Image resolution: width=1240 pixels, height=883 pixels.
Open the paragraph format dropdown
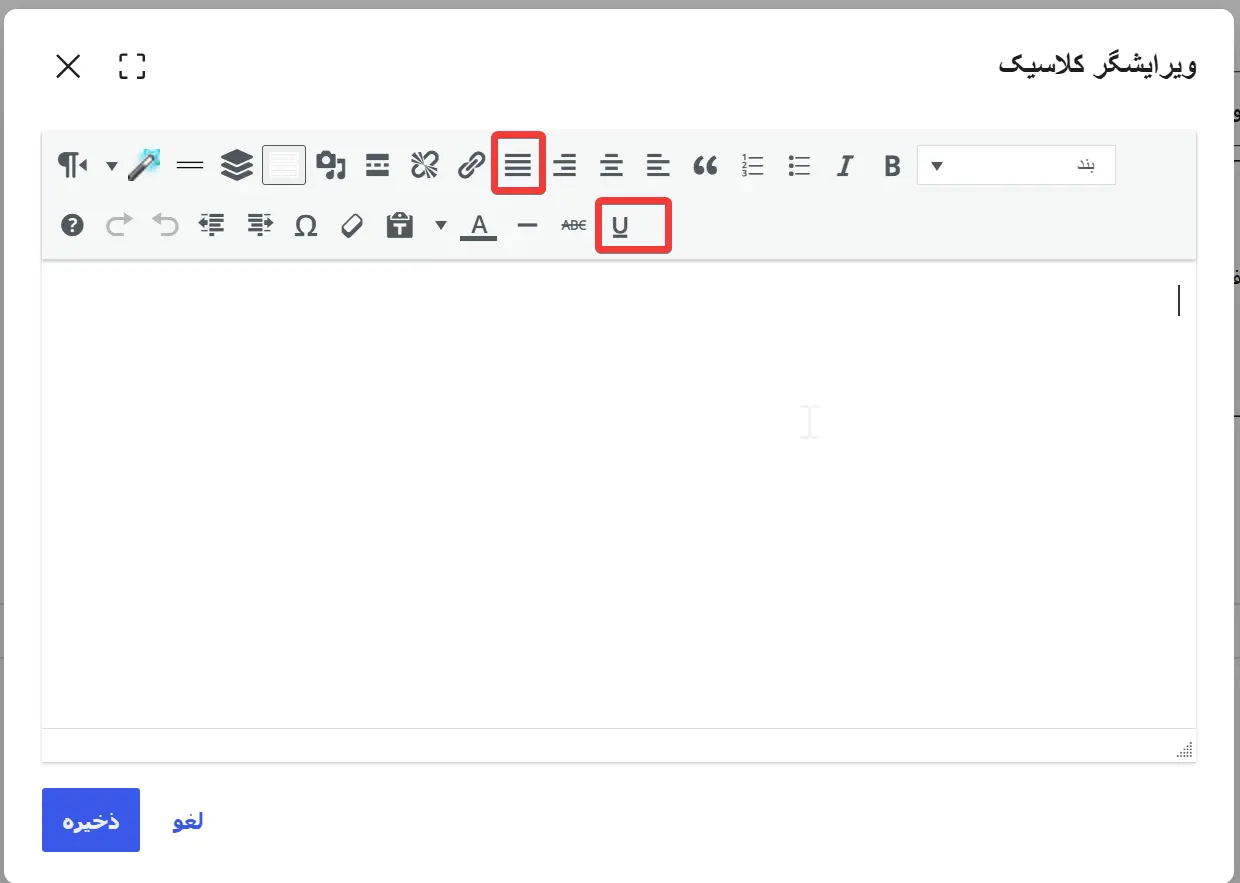[x=1016, y=166]
